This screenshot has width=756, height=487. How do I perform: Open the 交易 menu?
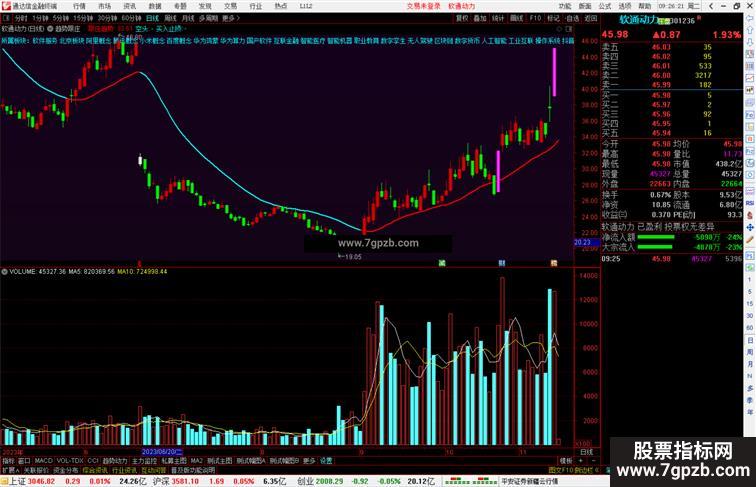click(230, 6)
